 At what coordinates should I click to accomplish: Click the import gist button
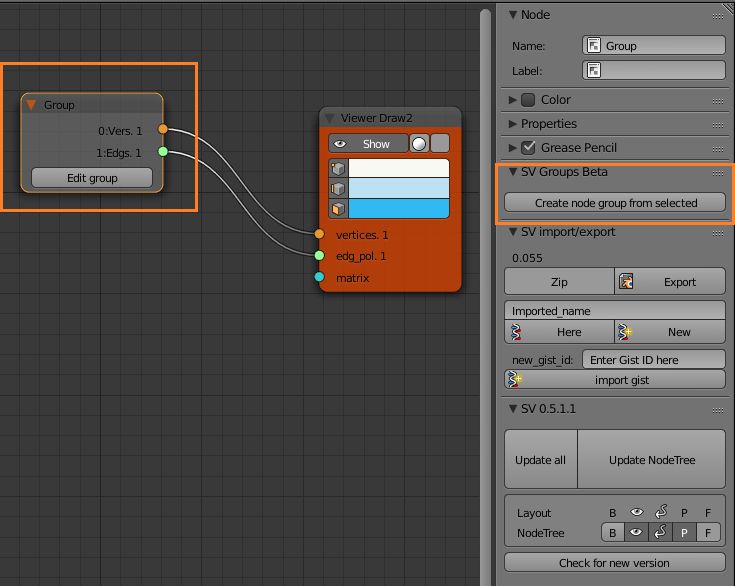pos(615,380)
